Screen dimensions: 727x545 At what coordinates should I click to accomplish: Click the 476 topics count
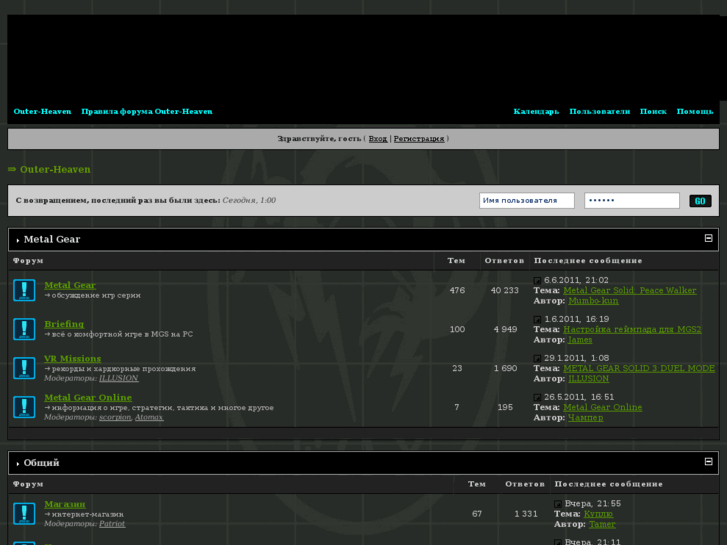point(457,290)
